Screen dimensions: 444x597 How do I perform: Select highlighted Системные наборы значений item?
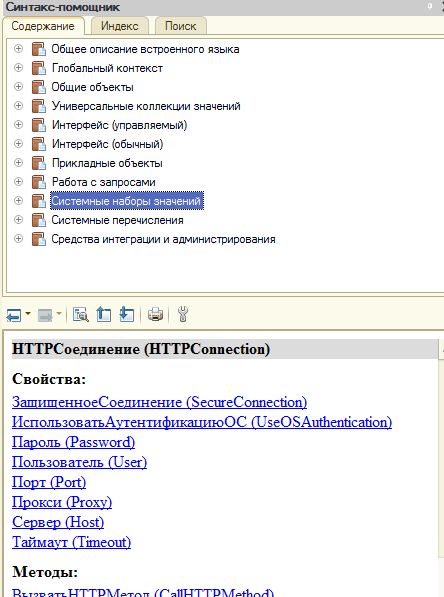127,201
